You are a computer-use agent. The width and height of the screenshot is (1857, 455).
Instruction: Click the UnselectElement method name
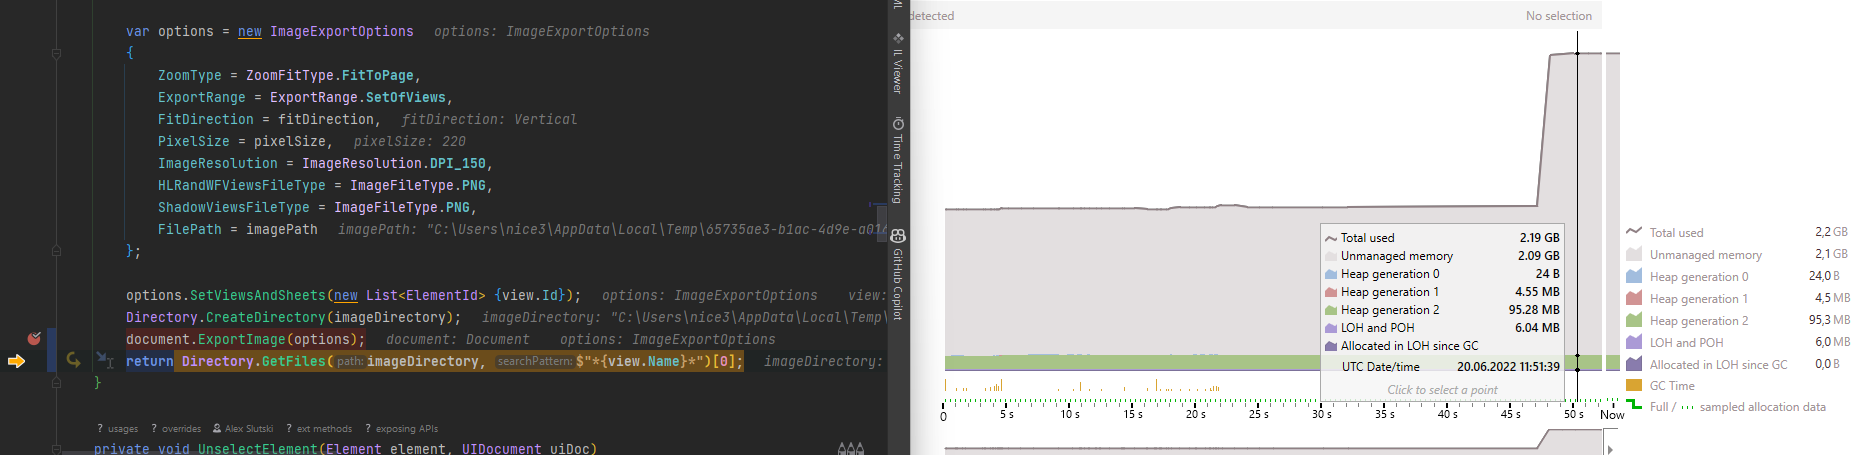[258, 449]
